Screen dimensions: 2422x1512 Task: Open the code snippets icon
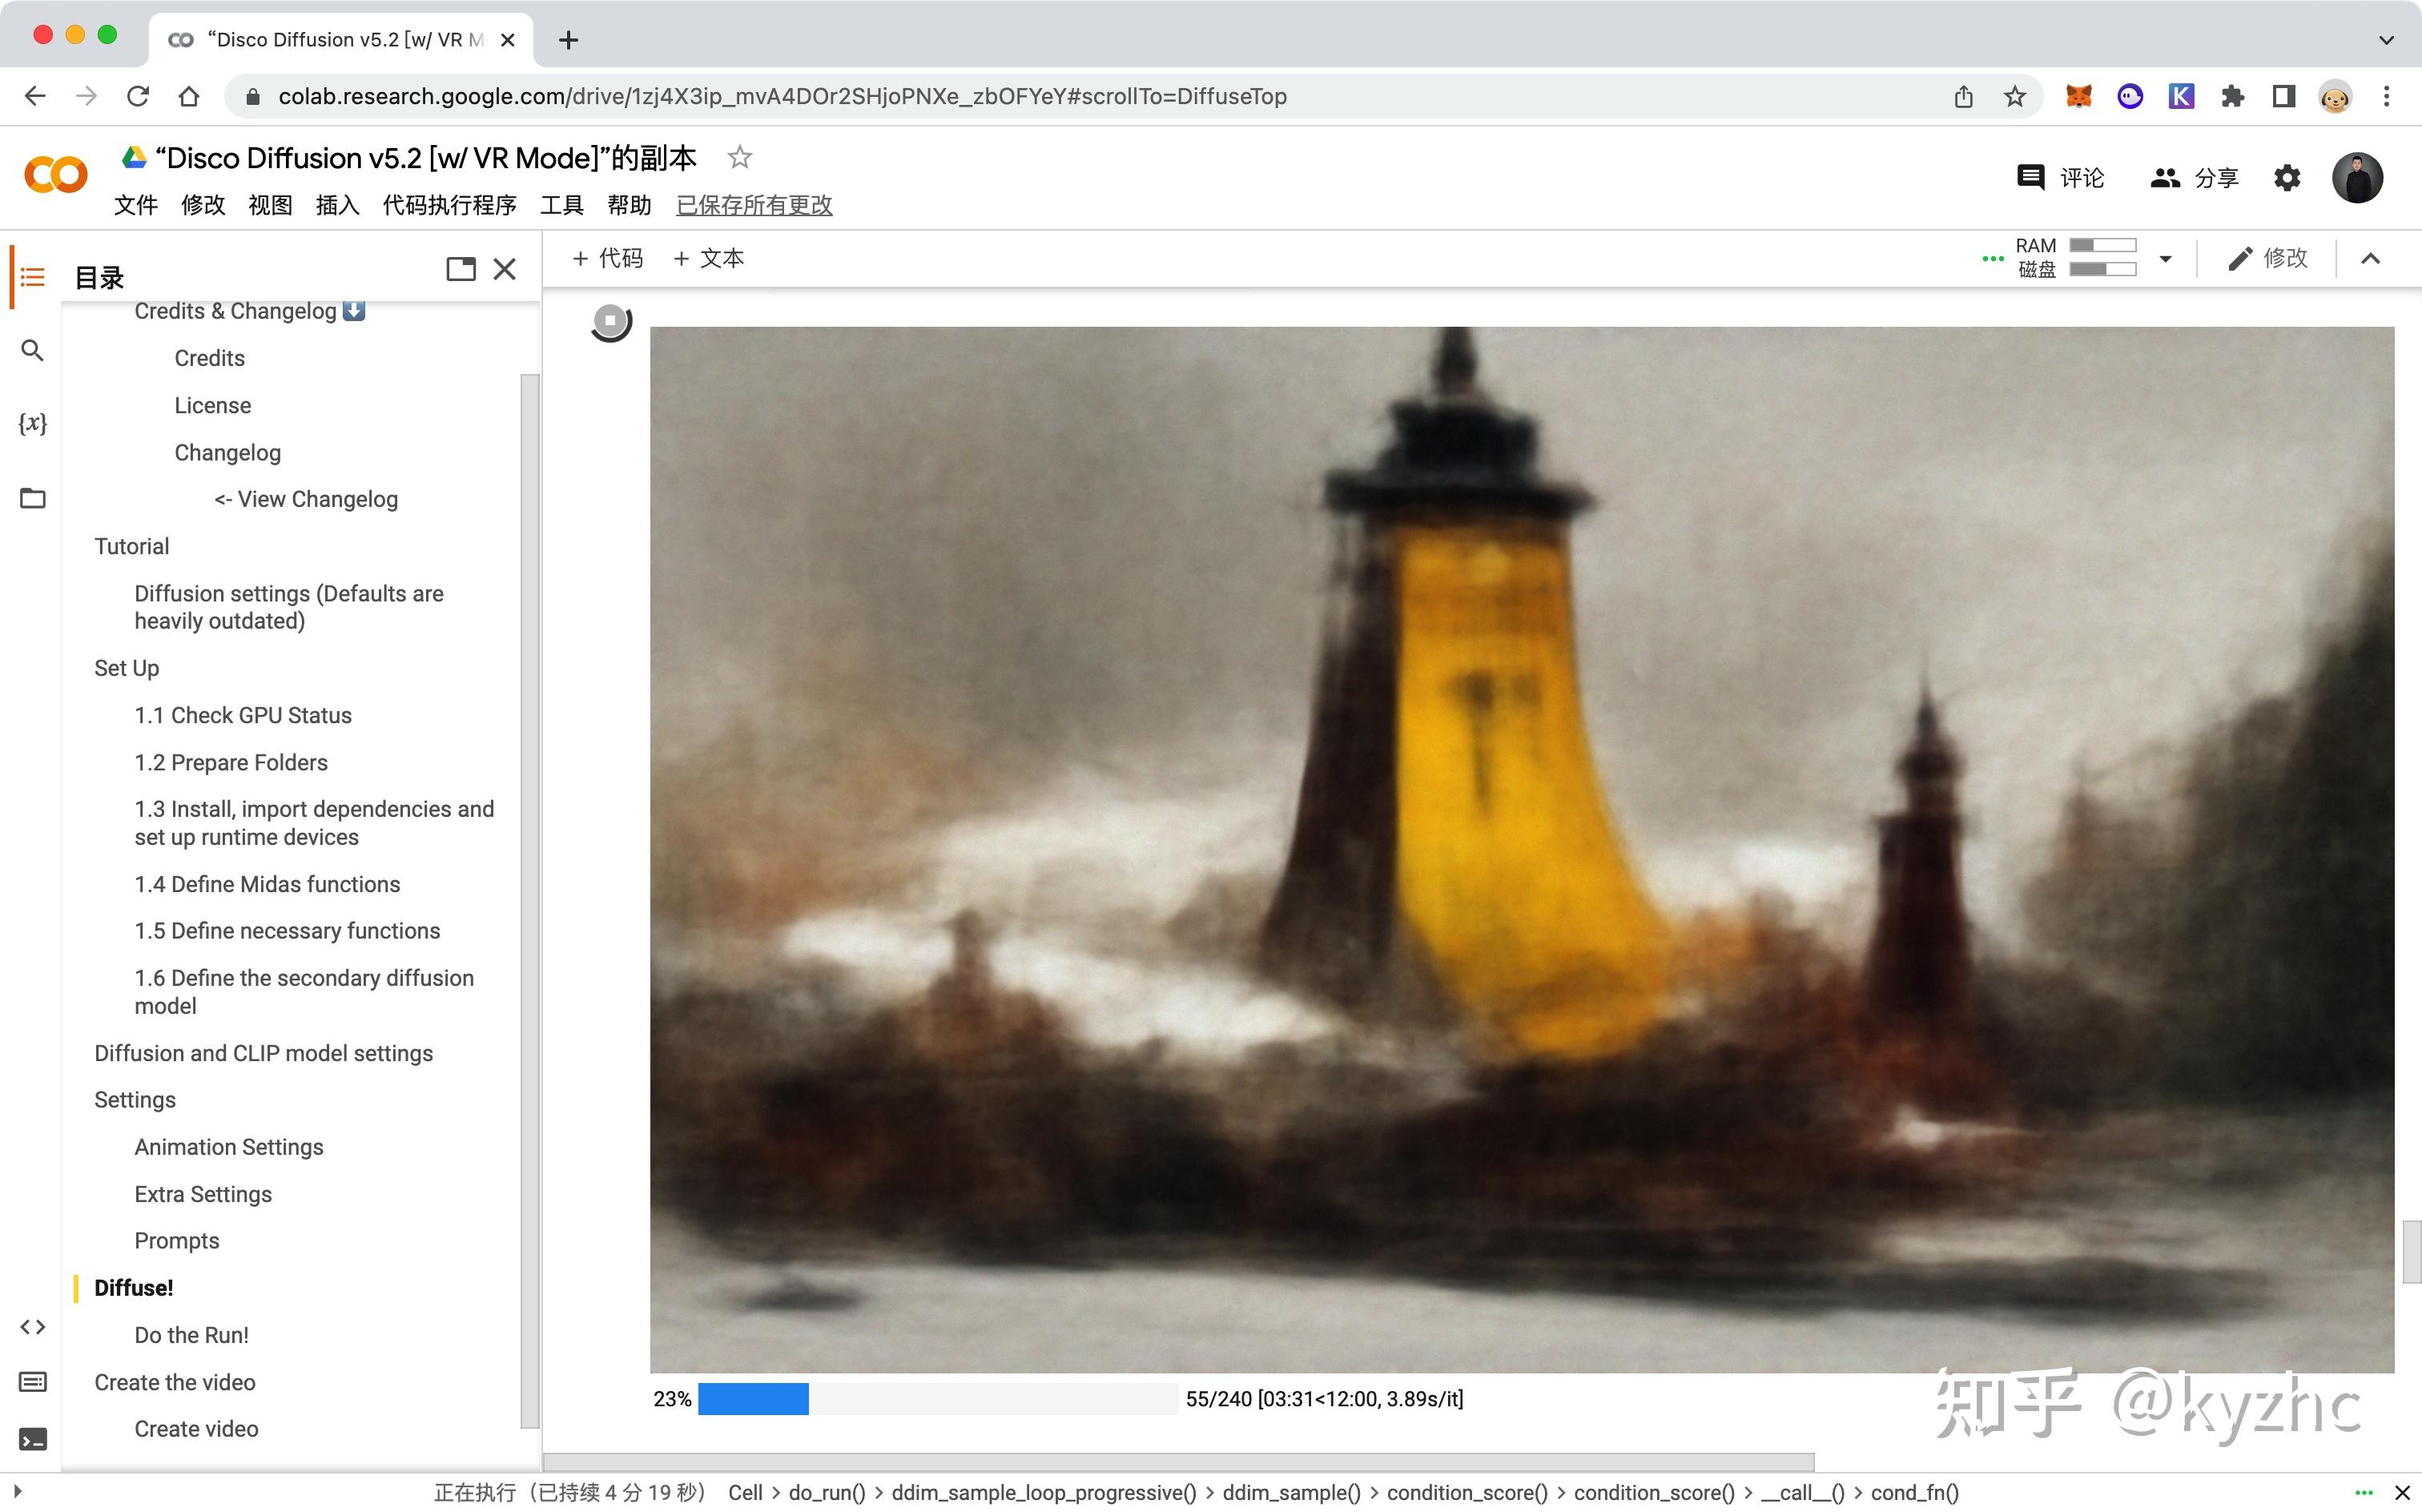point(32,1327)
